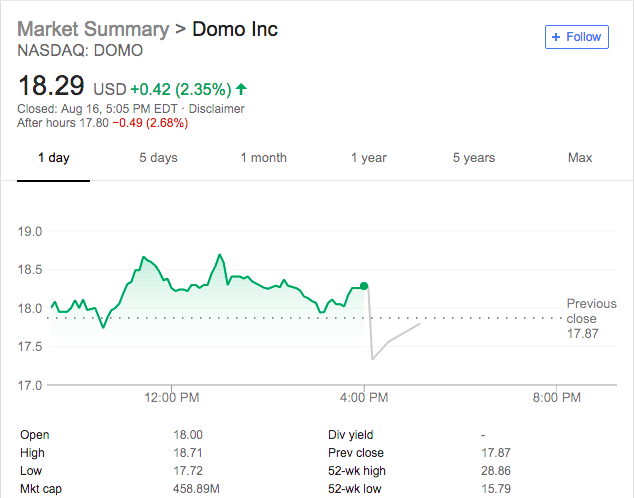
Task: Switch to the 5 years tab
Action: click(474, 158)
